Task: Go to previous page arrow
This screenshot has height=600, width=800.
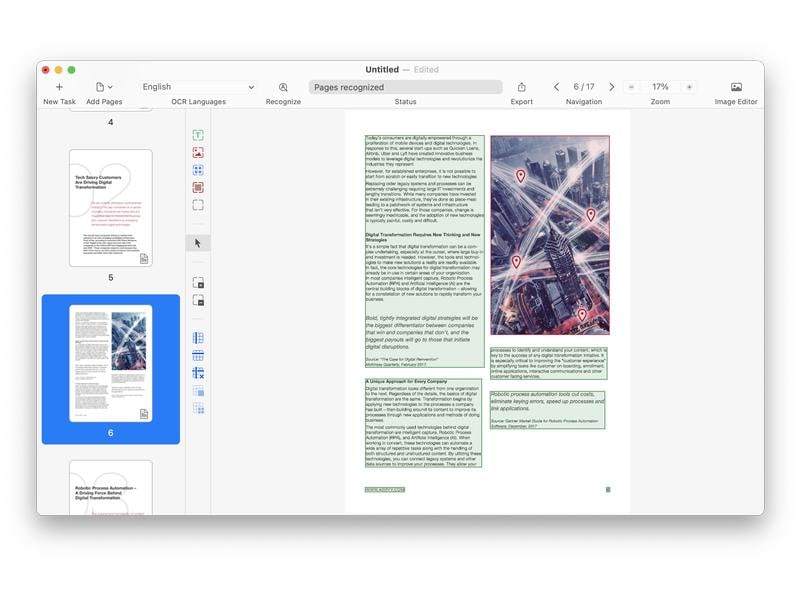Action: tap(557, 87)
